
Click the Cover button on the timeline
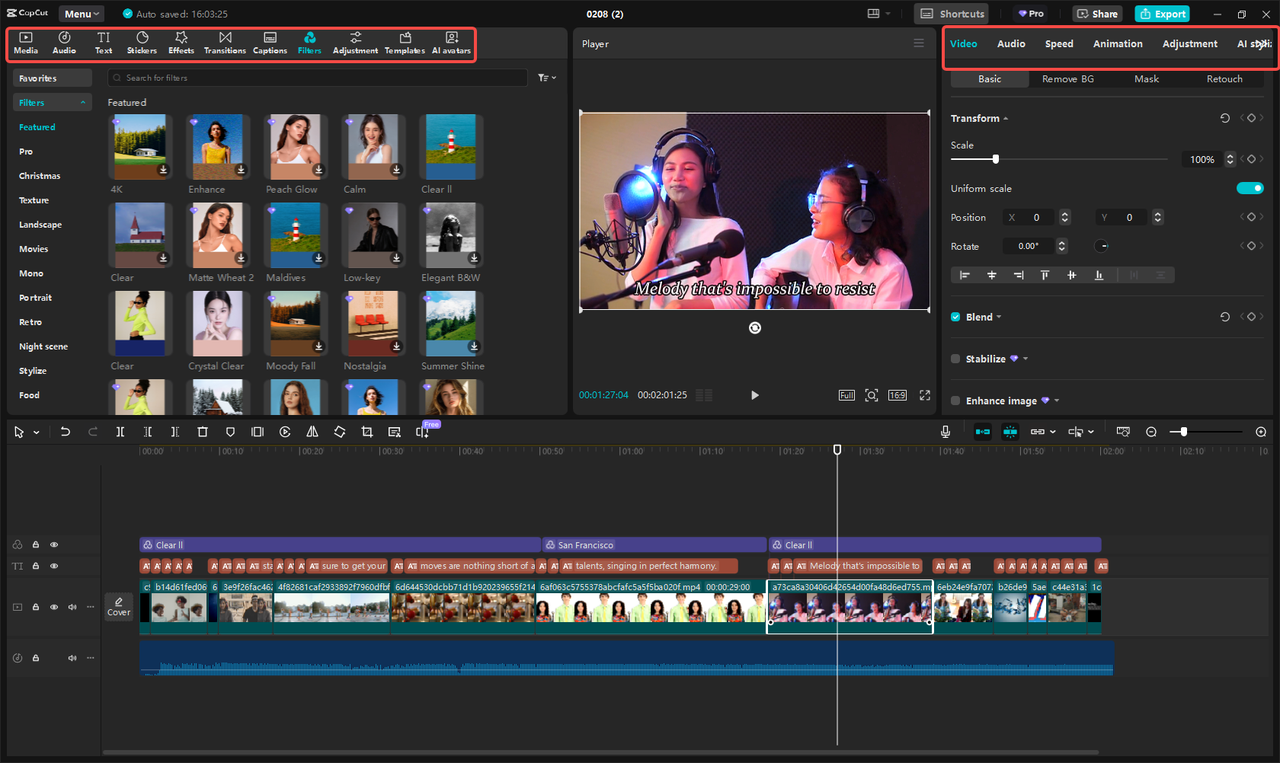click(118, 607)
